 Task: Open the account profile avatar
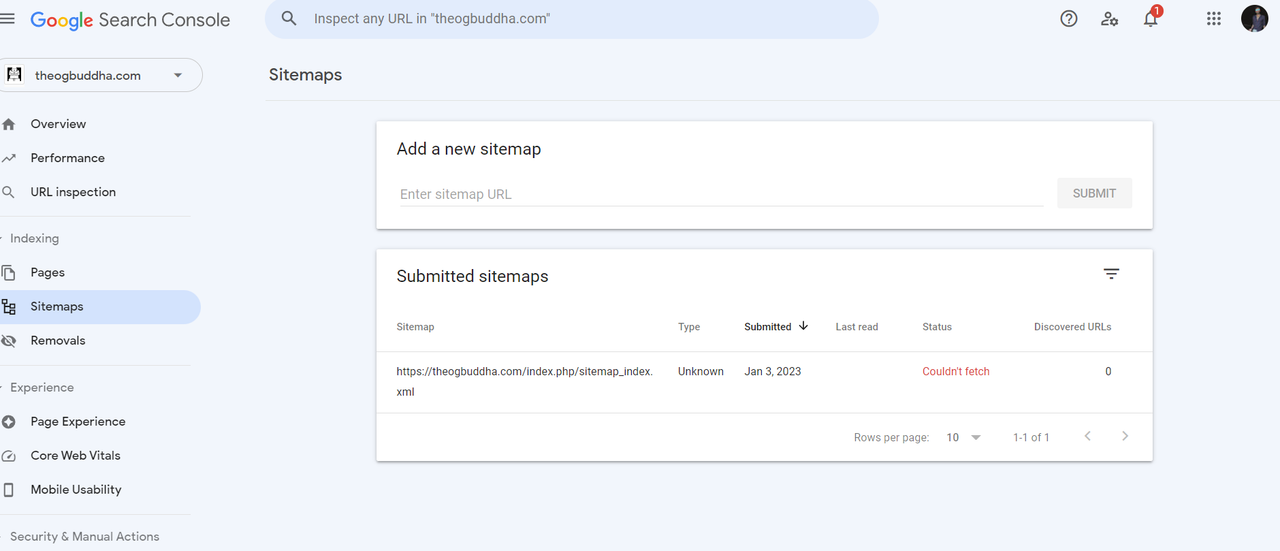[1255, 18]
